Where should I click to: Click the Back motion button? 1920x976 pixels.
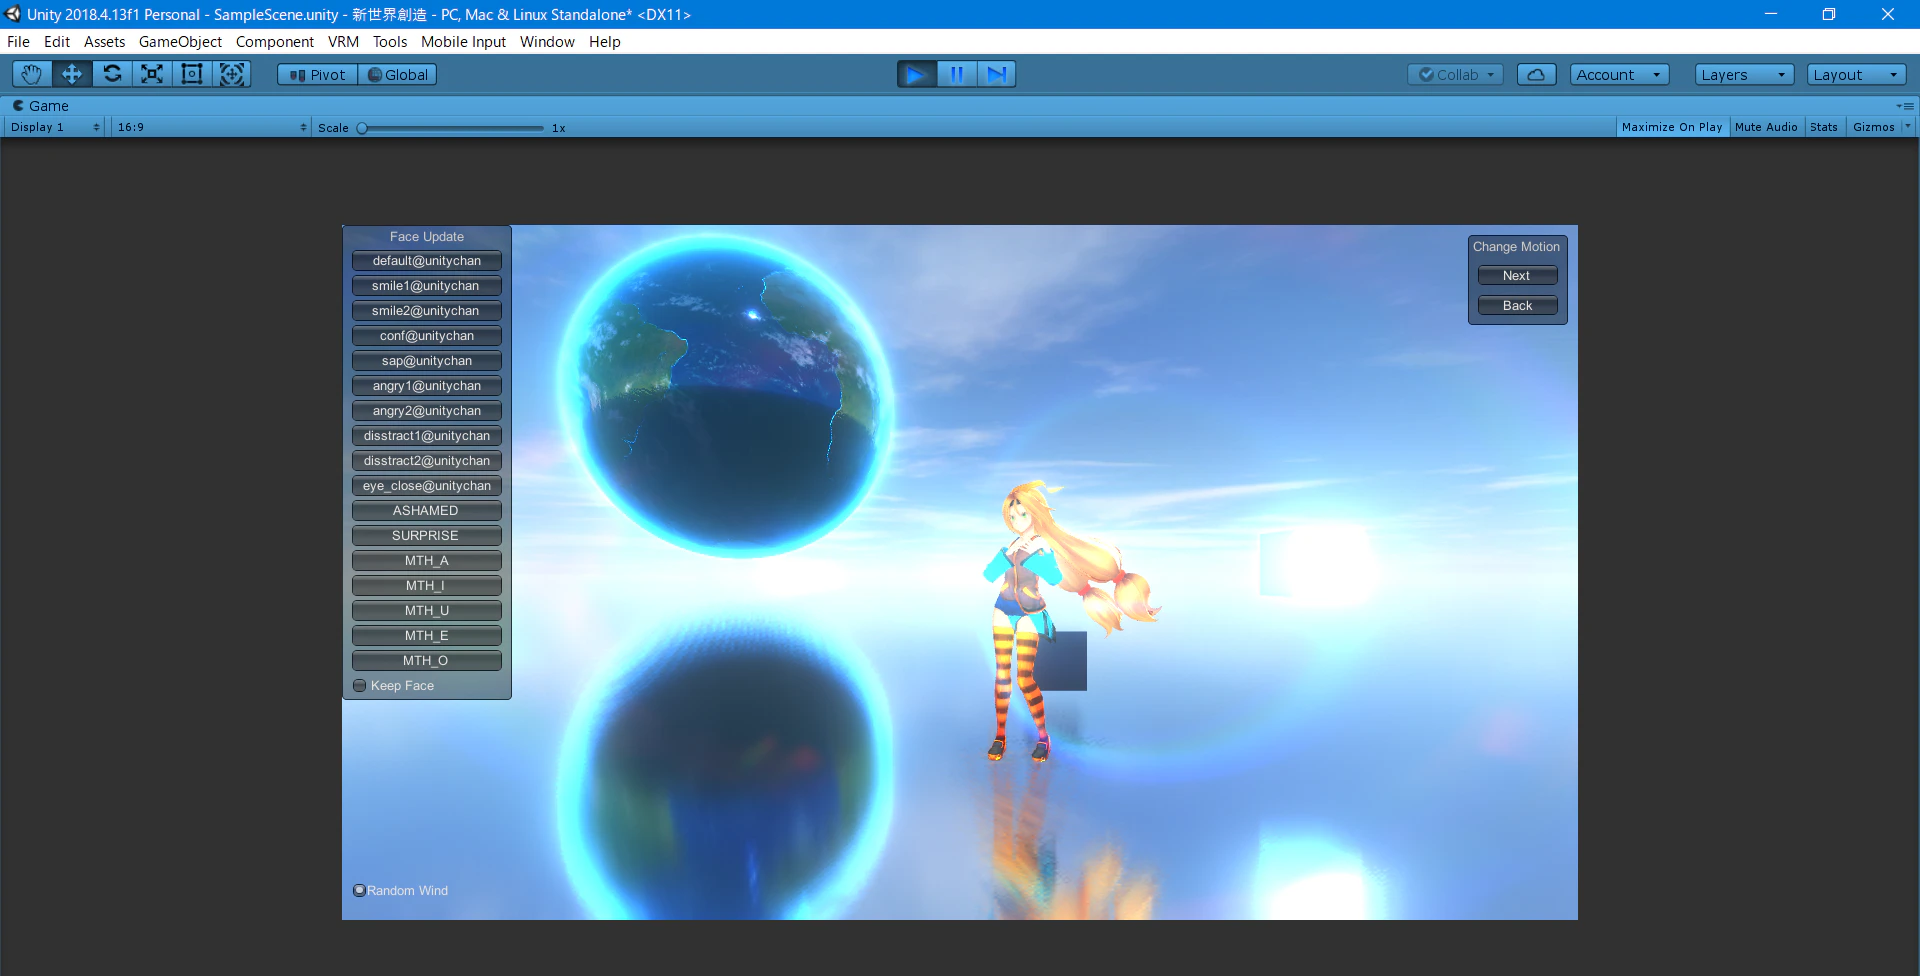[x=1517, y=306]
